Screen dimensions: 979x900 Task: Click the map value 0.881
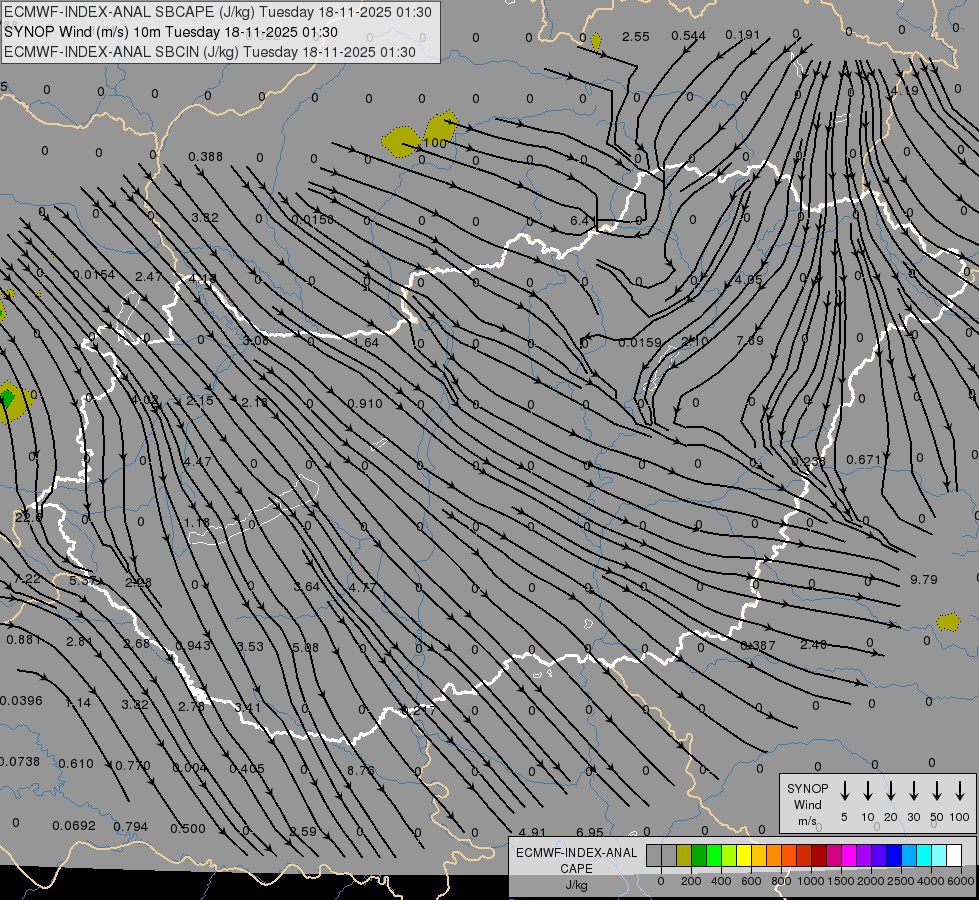pos(24,640)
